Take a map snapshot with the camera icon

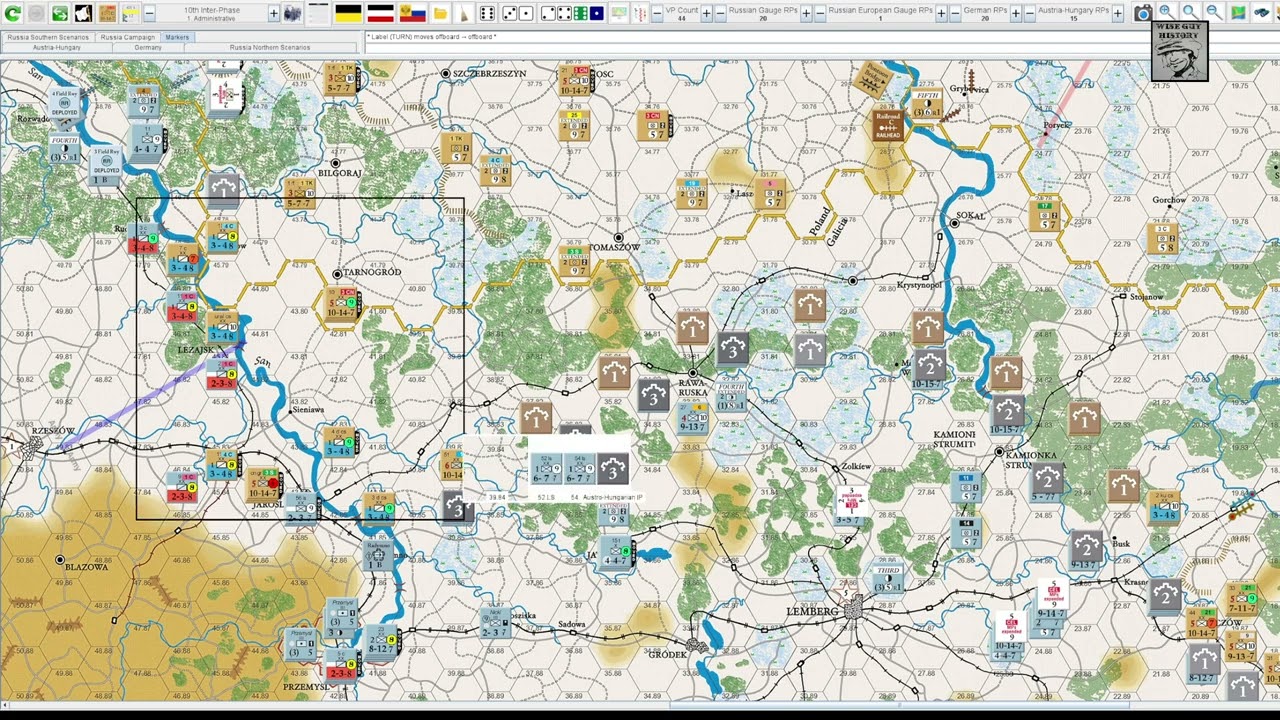click(1143, 13)
